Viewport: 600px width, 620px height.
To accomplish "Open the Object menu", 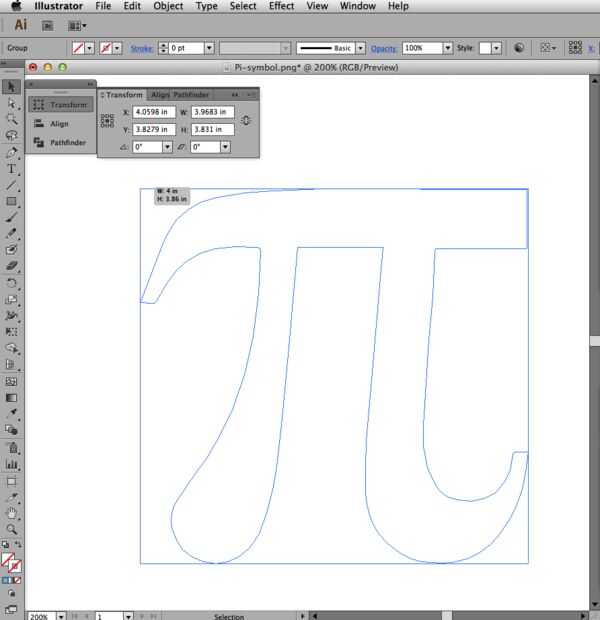I will point(168,6).
